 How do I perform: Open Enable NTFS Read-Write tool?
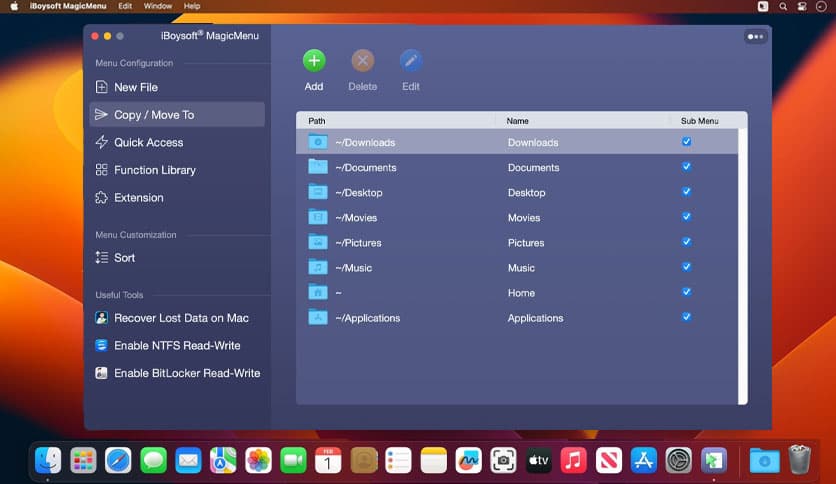pyautogui.click(x=177, y=345)
